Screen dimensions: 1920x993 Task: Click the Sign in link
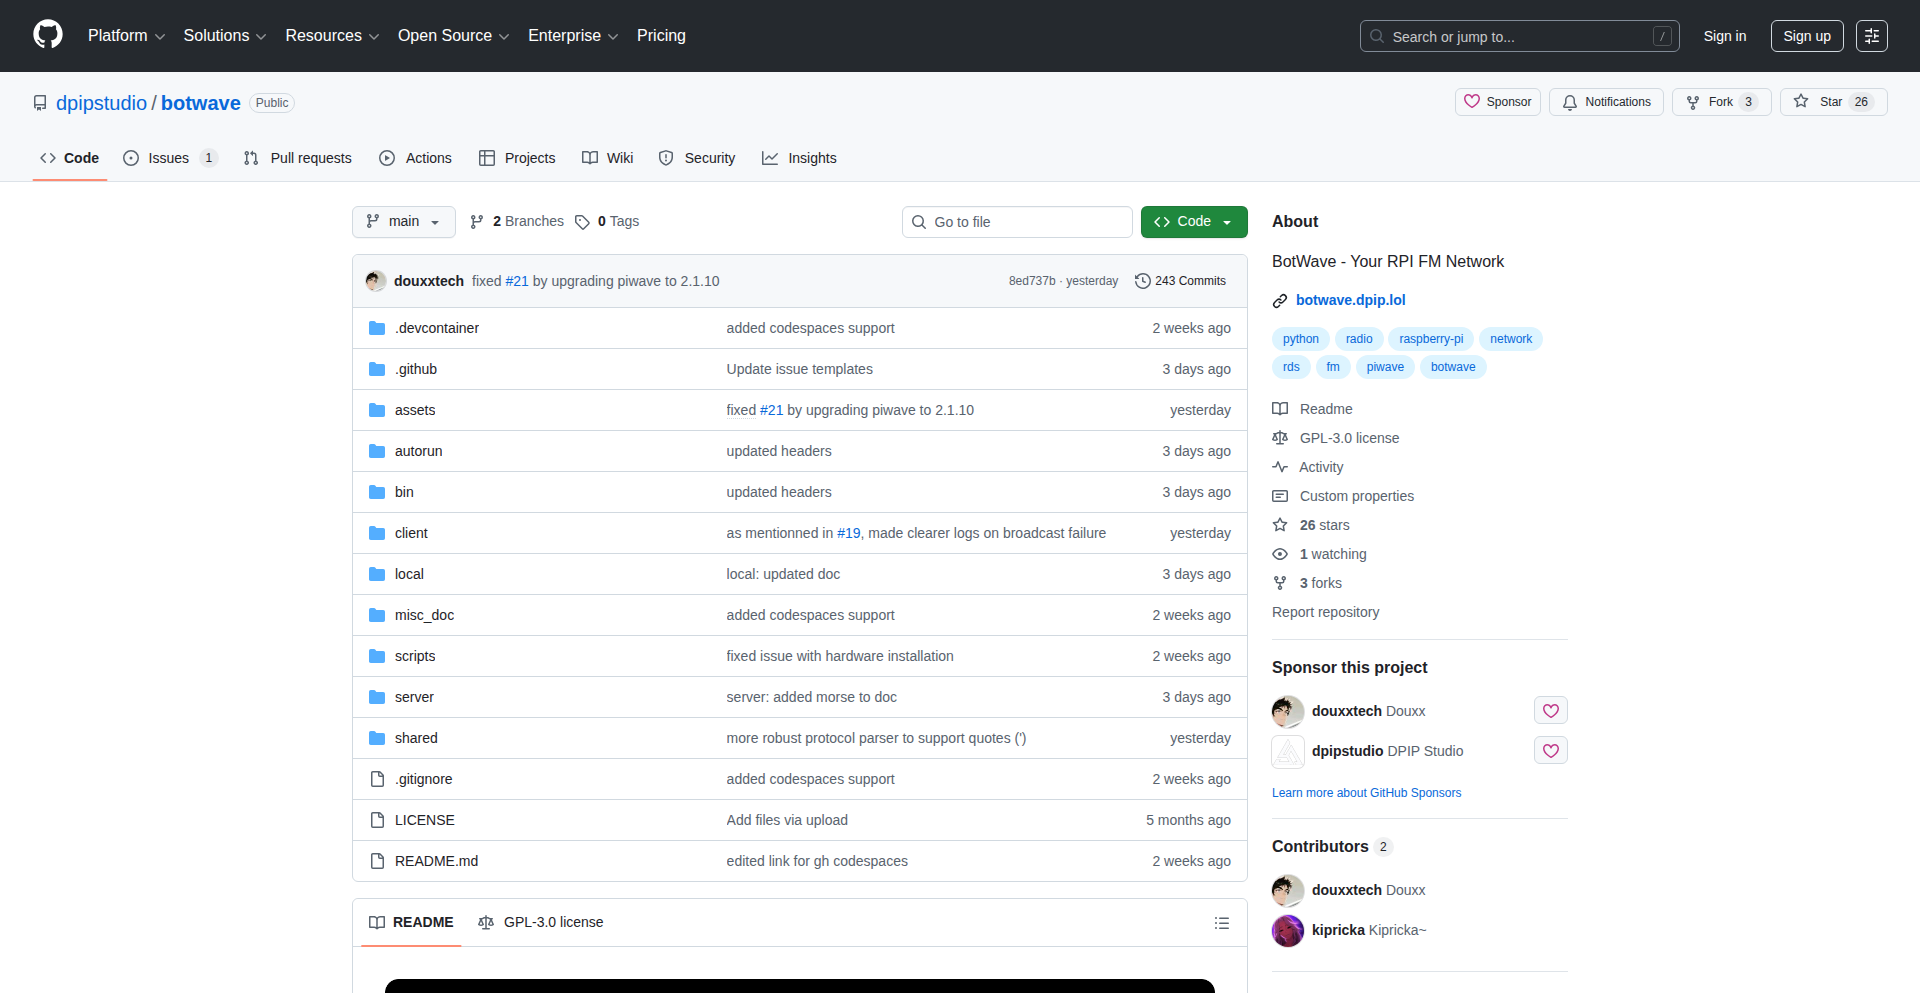(1725, 36)
